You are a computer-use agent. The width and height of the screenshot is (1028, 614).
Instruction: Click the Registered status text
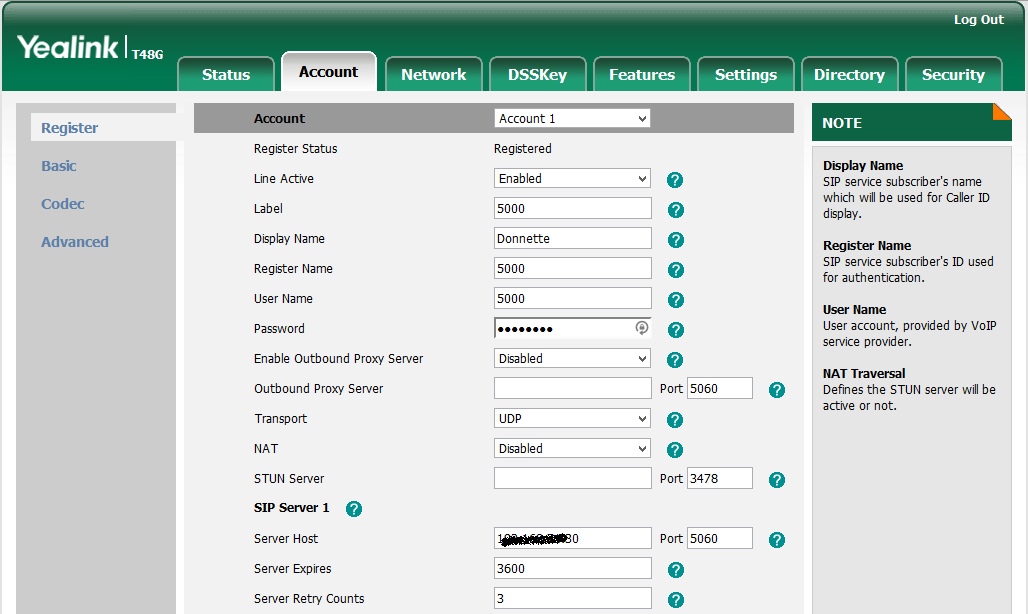(523, 149)
